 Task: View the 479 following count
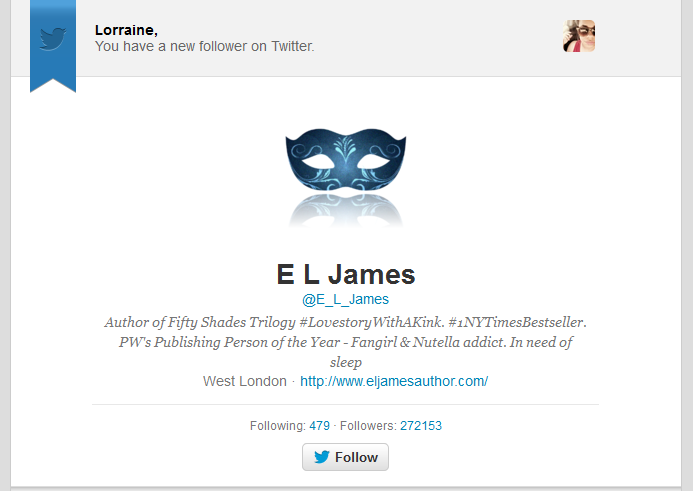(320, 426)
